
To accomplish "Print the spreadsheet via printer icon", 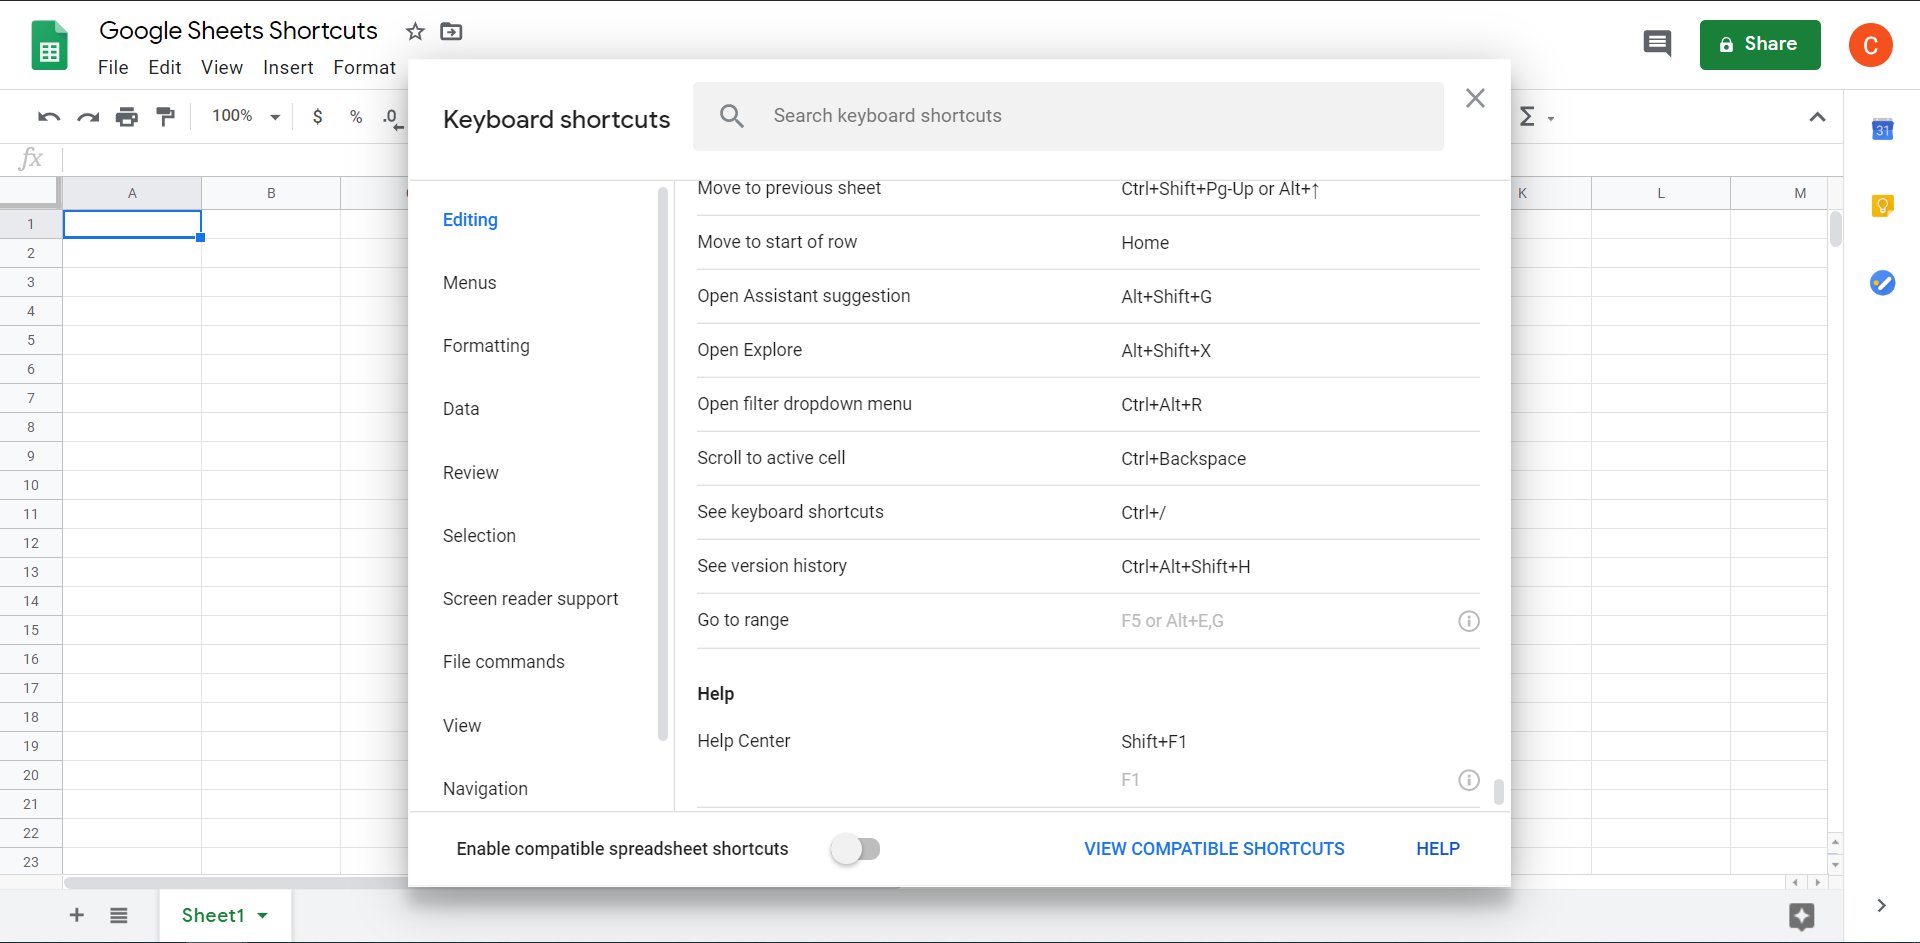I will click(127, 117).
